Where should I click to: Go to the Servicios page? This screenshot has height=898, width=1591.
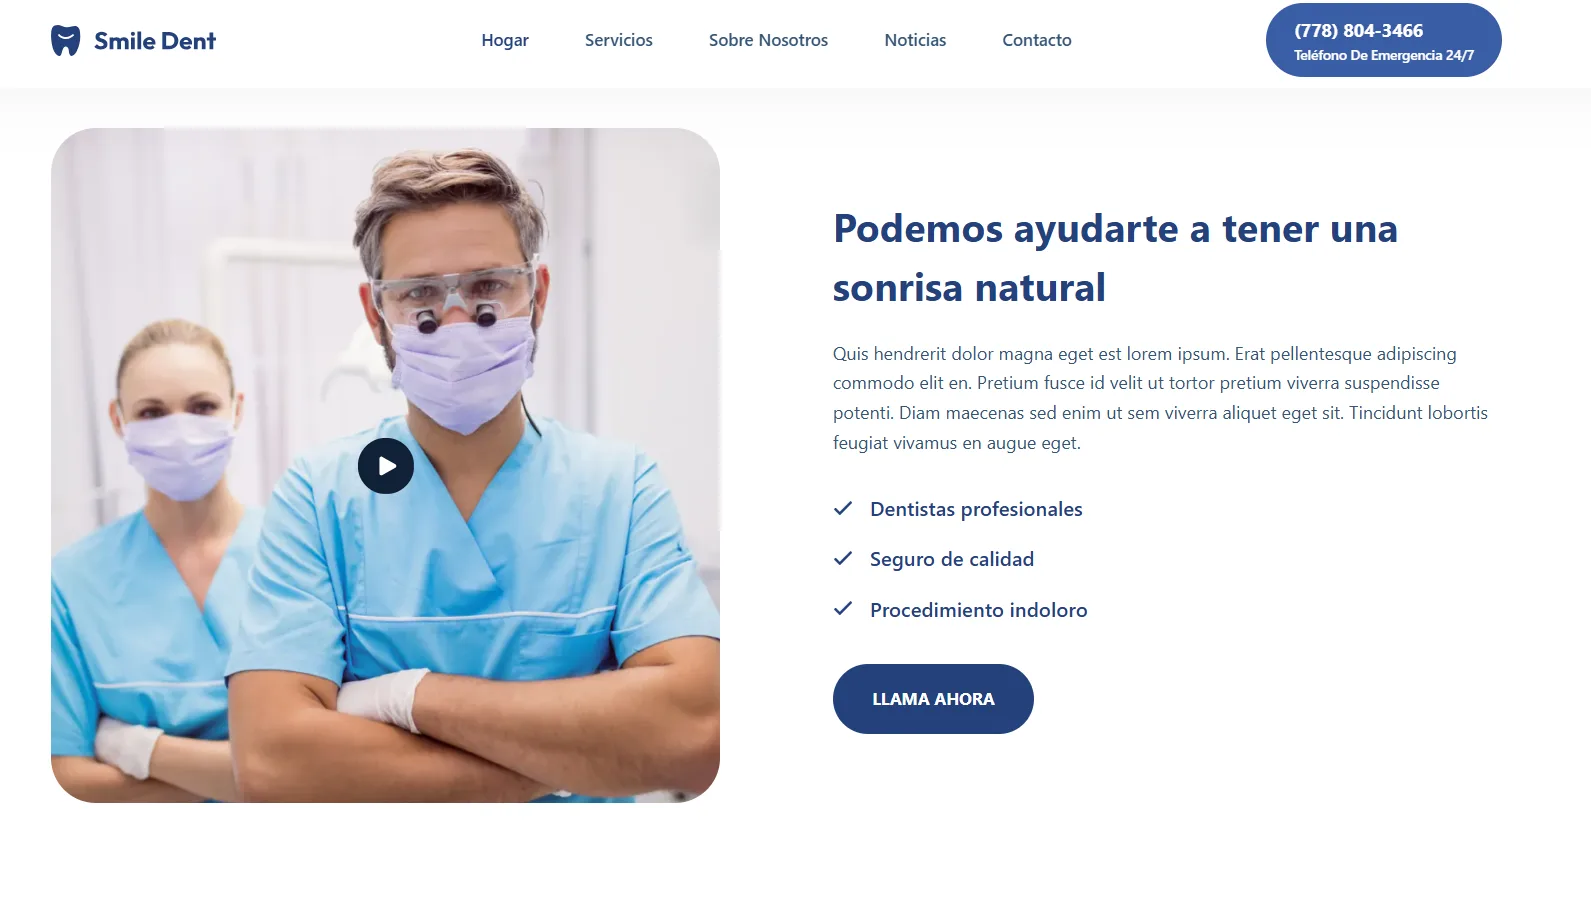[x=619, y=40]
